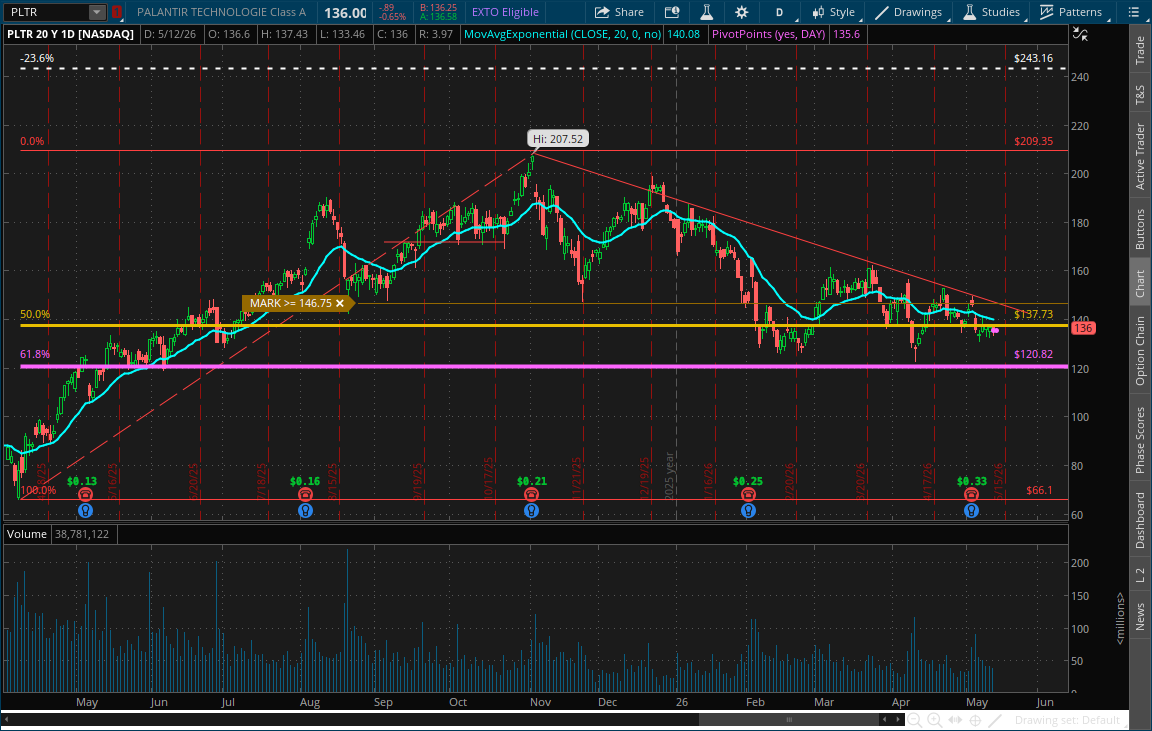Select the line drawing tool at bottom

995,721
